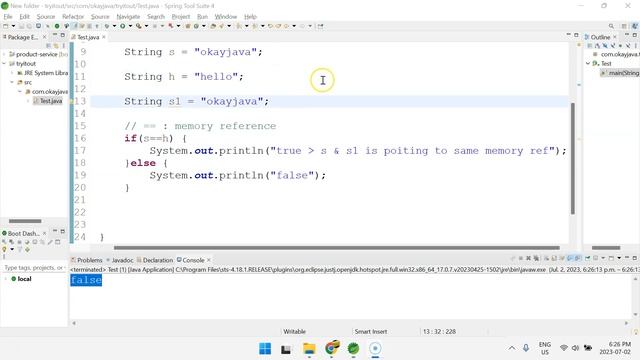Click the Pin Editor toolbar icon
The width and height of the screenshot is (640, 360).
click(320, 26)
